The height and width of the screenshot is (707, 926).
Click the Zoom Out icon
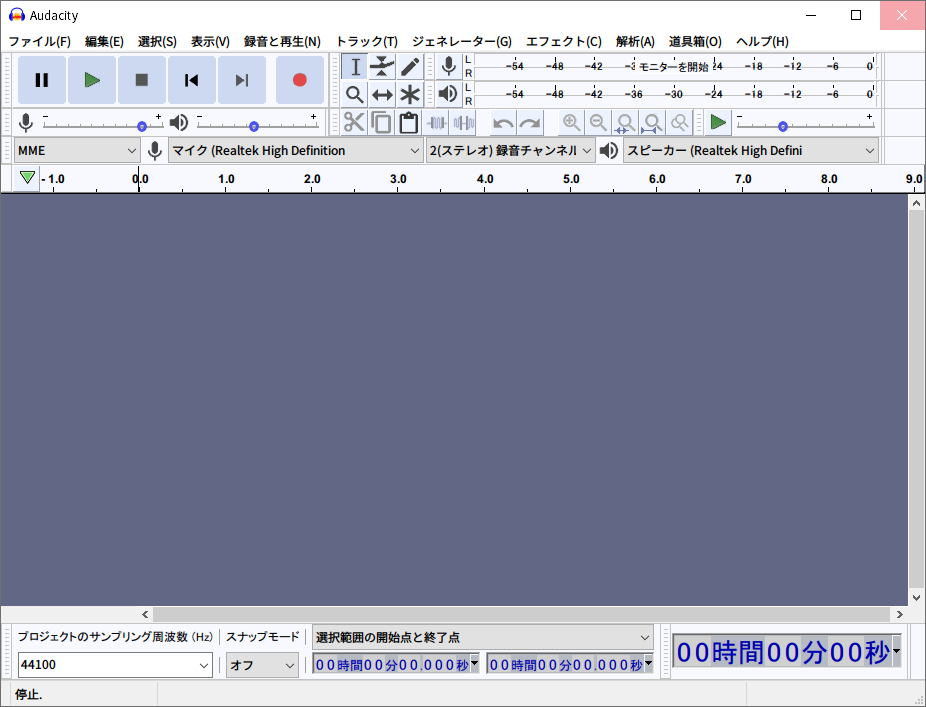click(598, 123)
